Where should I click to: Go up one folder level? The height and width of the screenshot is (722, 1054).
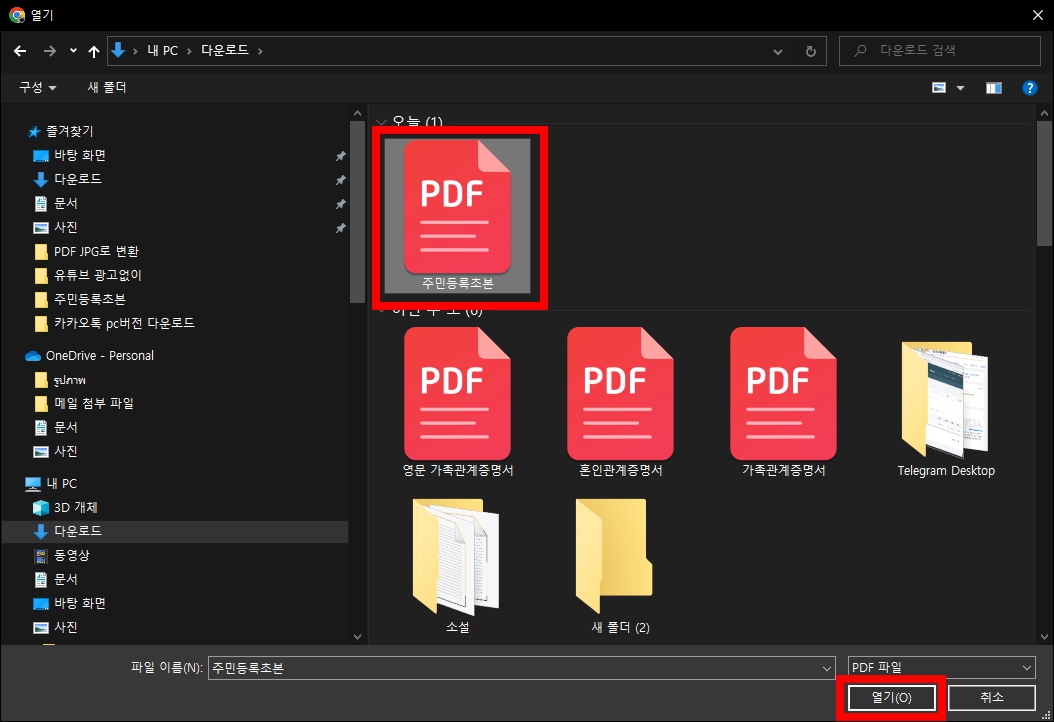(x=93, y=50)
